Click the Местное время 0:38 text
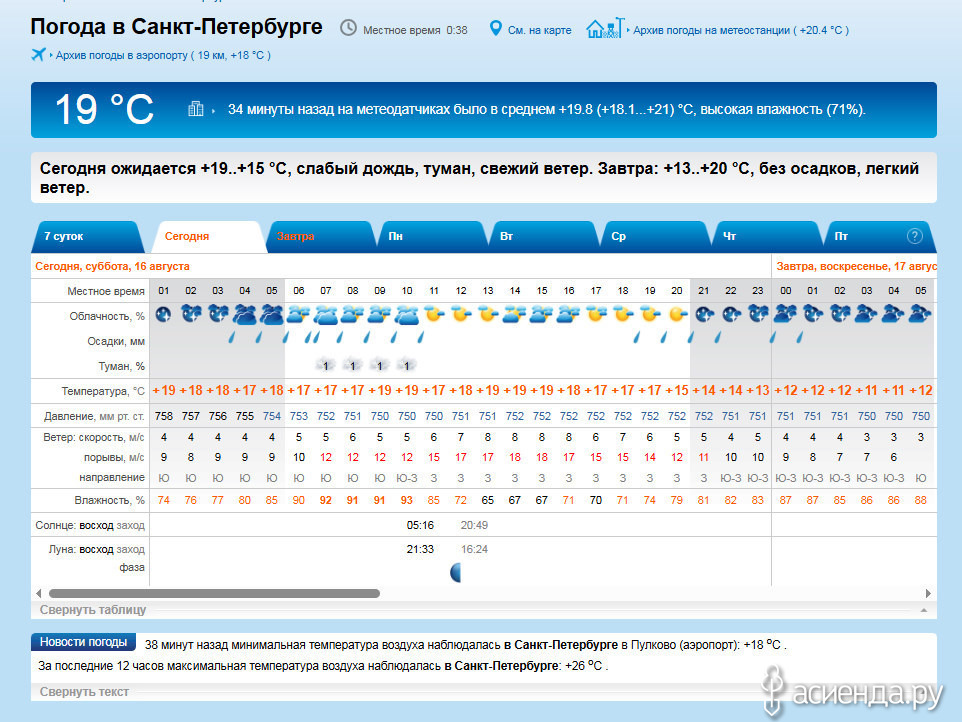962x722 pixels. [x=415, y=30]
